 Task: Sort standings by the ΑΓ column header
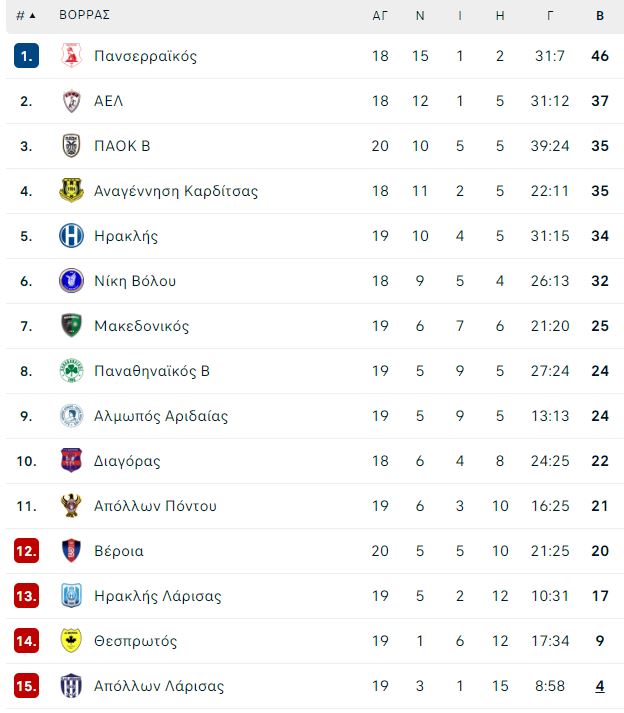[x=380, y=15]
